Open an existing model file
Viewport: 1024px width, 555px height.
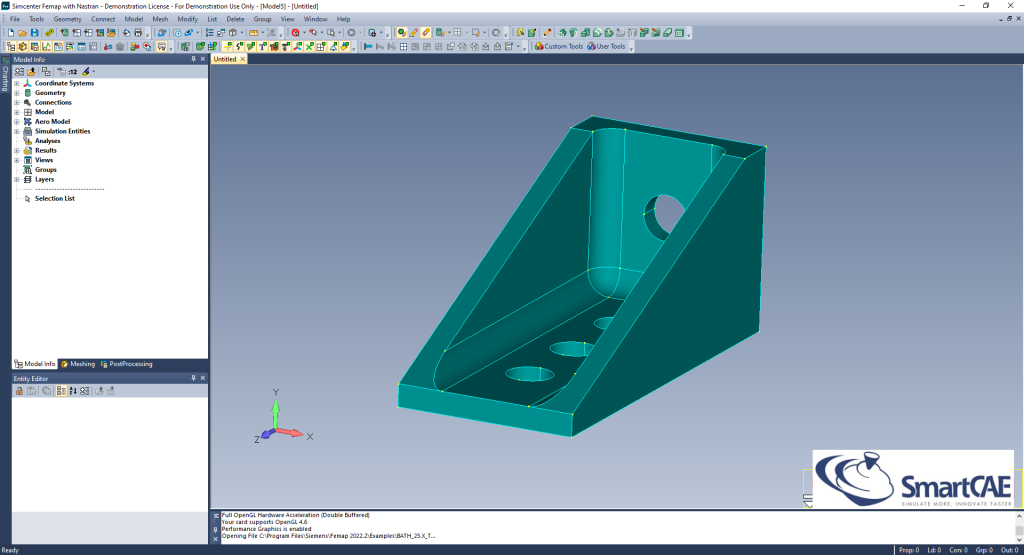22,33
